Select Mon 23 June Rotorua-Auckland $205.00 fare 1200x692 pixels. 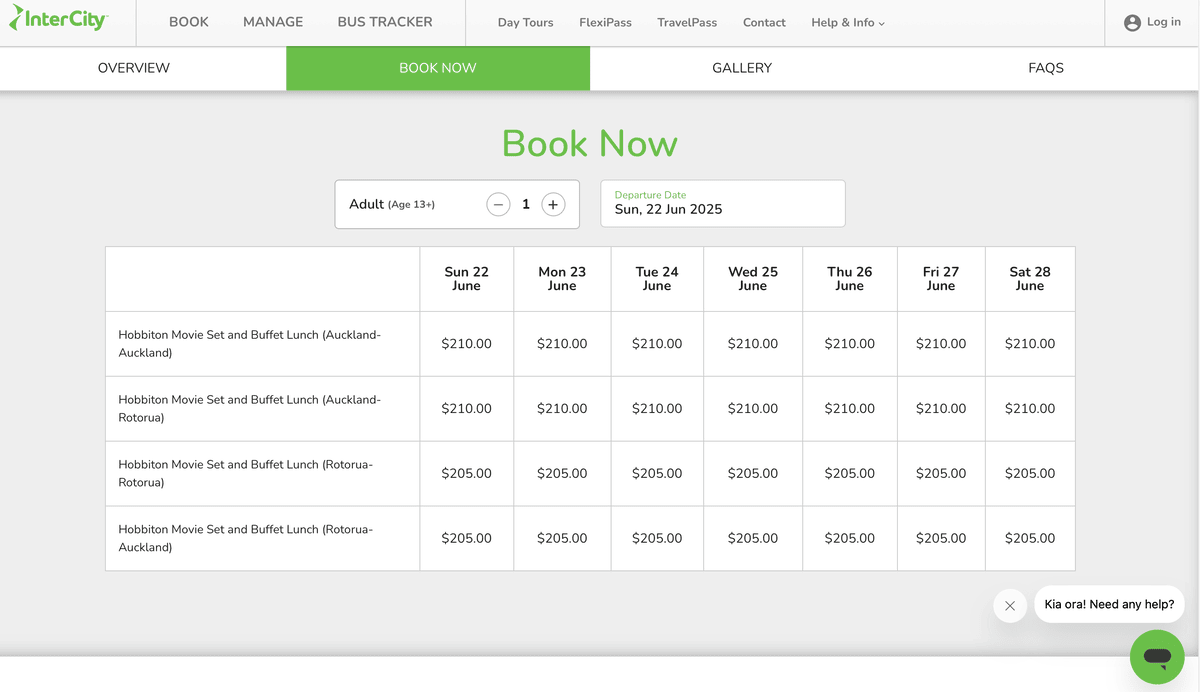pyautogui.click(x=562, y=539)
